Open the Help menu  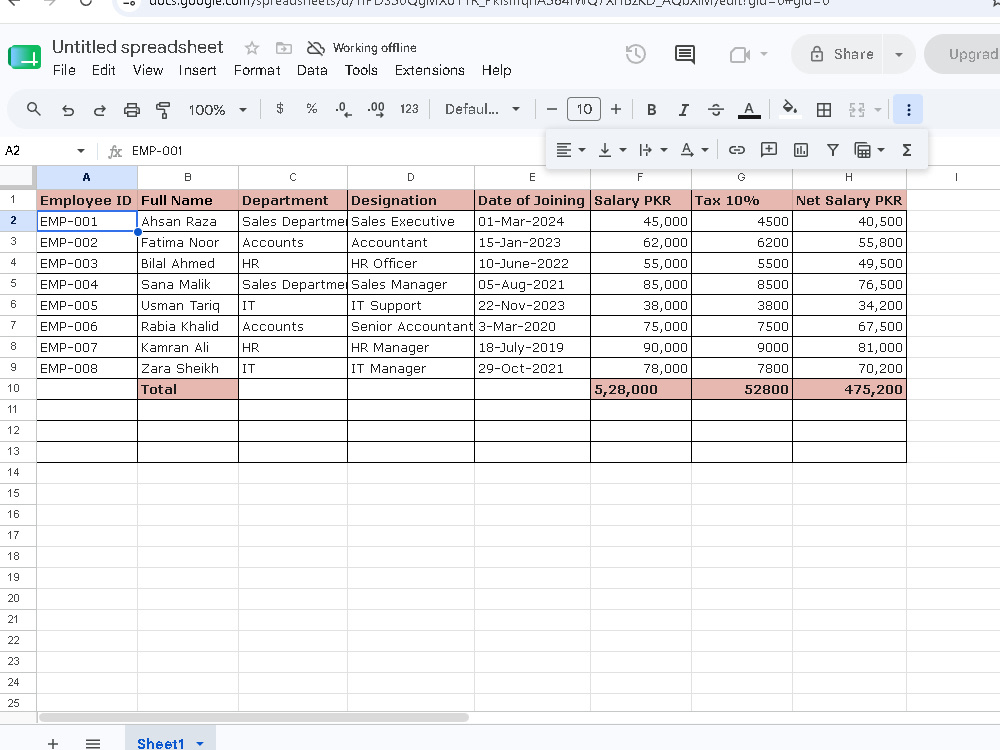coord(496,70)
